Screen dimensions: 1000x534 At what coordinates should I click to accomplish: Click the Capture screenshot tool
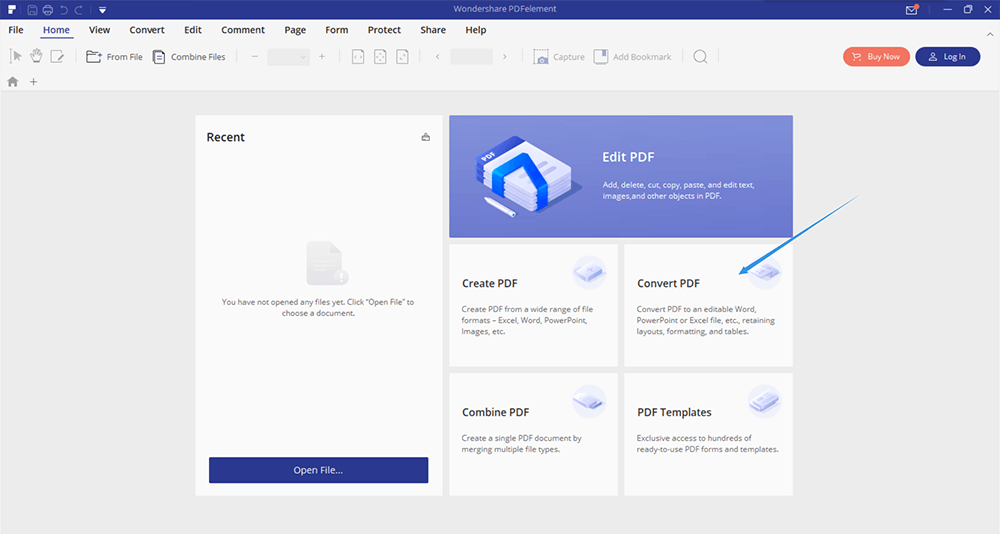coord(559,57)
